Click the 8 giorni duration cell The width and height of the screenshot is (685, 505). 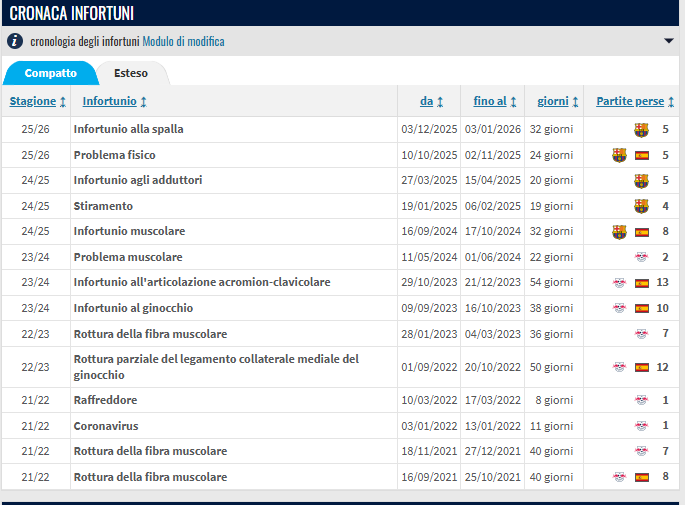click(x=554, y=400)
